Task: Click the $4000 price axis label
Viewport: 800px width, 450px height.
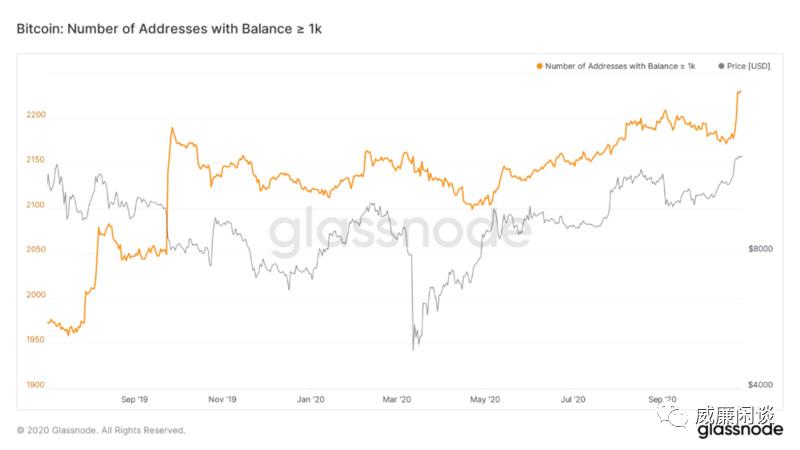Action: point(761,385)
